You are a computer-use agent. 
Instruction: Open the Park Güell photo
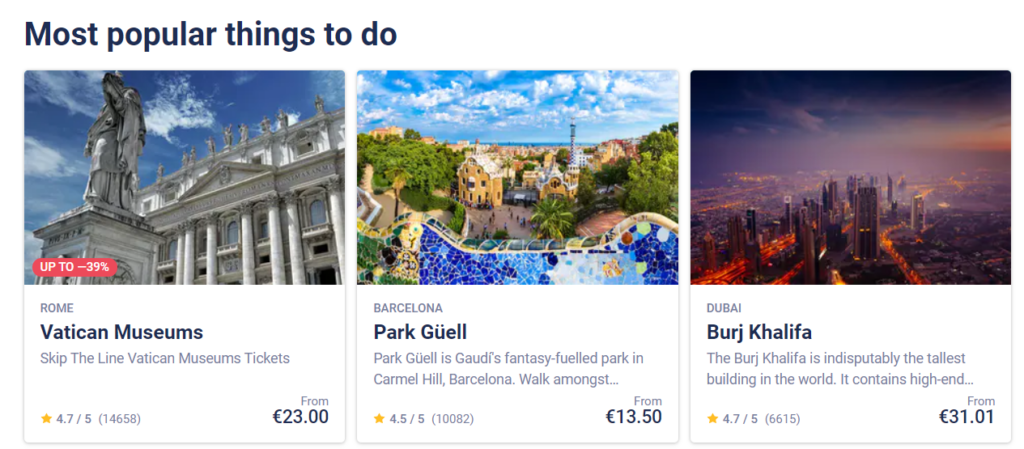(517, 177)
